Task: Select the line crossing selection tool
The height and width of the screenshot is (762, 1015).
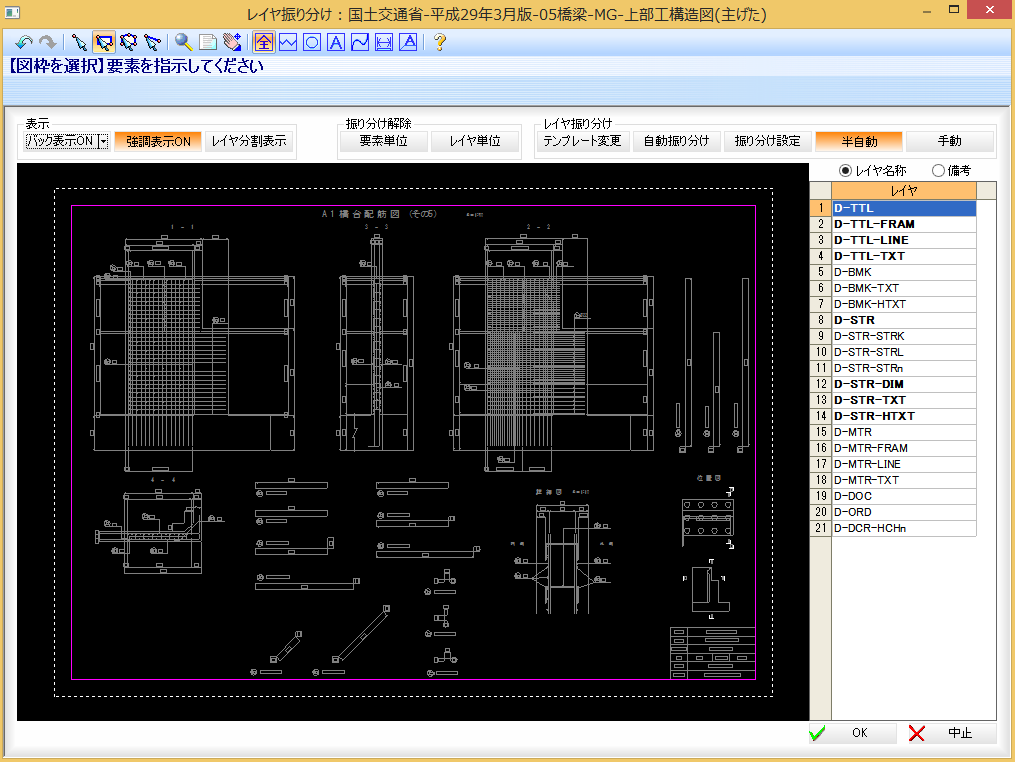Action: click(x=152, y=43)
